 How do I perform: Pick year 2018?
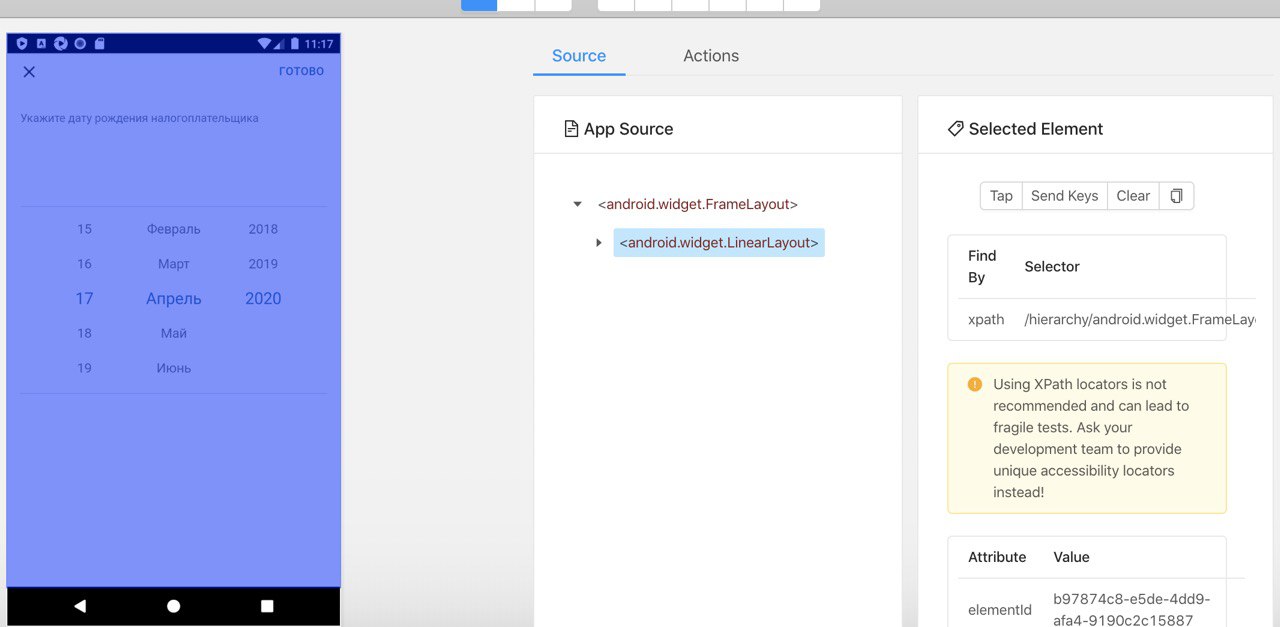click(x=263, y=229)
